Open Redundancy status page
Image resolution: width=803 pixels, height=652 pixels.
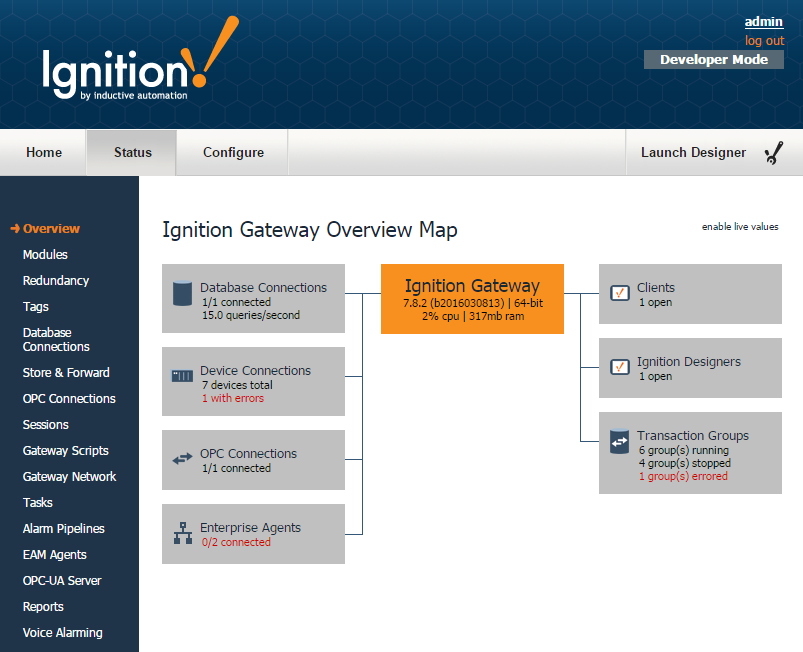(x=56, y=281)
